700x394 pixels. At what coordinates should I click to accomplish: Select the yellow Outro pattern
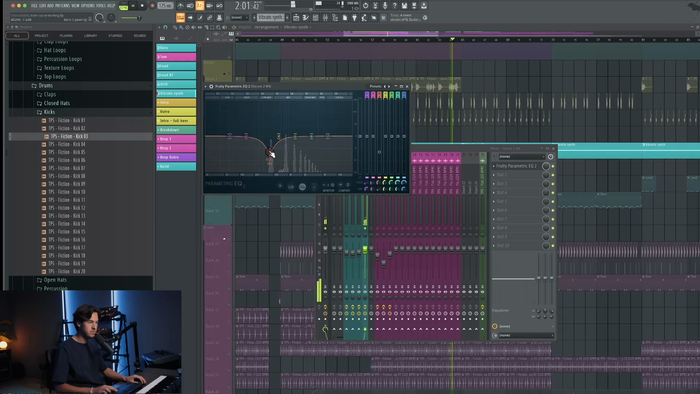pyautogui.click(x=176, y=112)
